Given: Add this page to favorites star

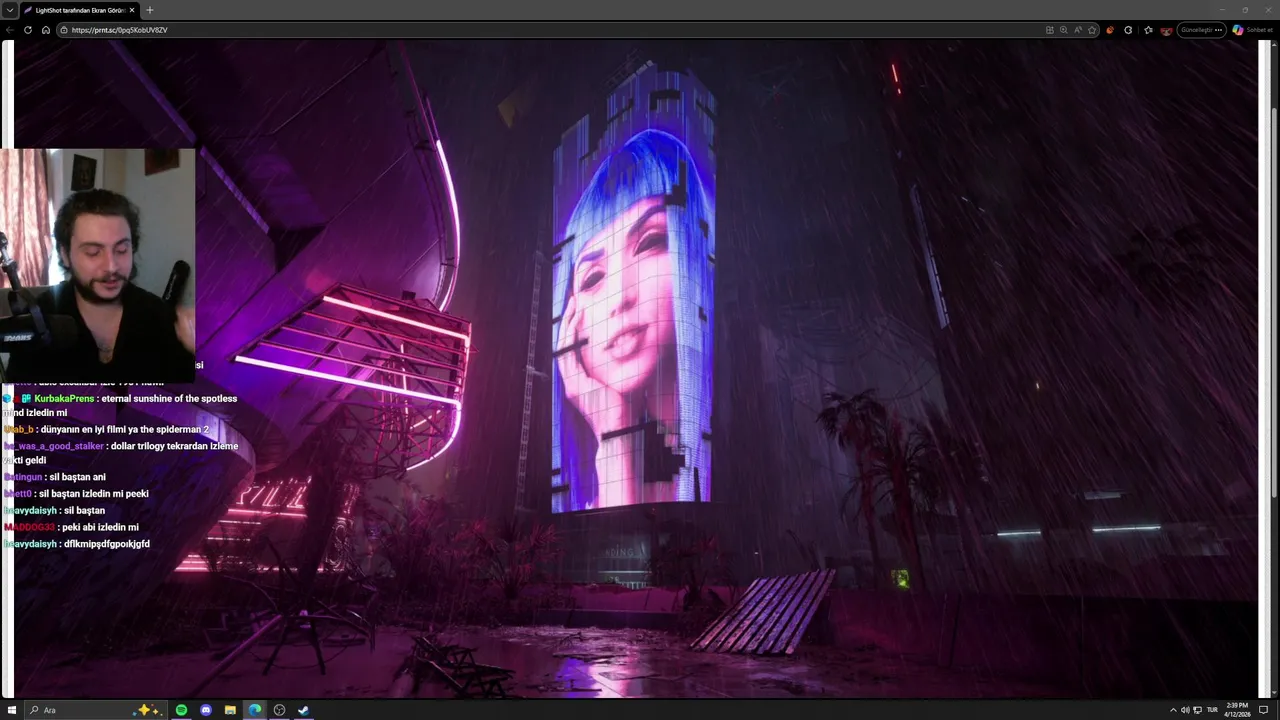Looking at the screenshot, I should coord(1092,30).
